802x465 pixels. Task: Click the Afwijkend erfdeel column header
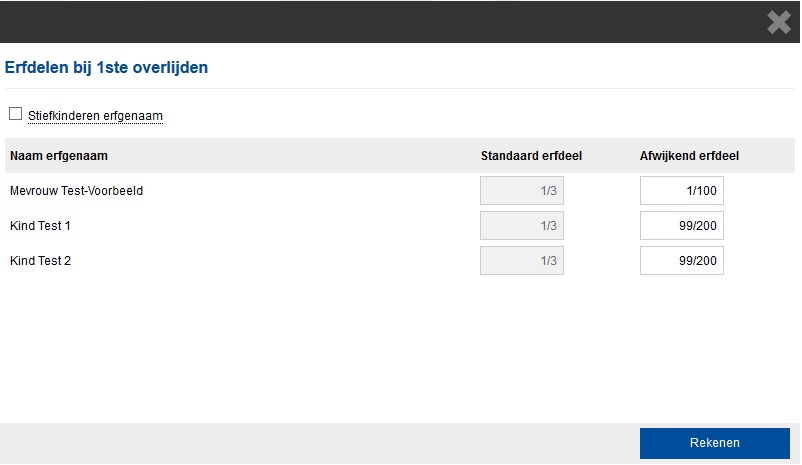689,156
